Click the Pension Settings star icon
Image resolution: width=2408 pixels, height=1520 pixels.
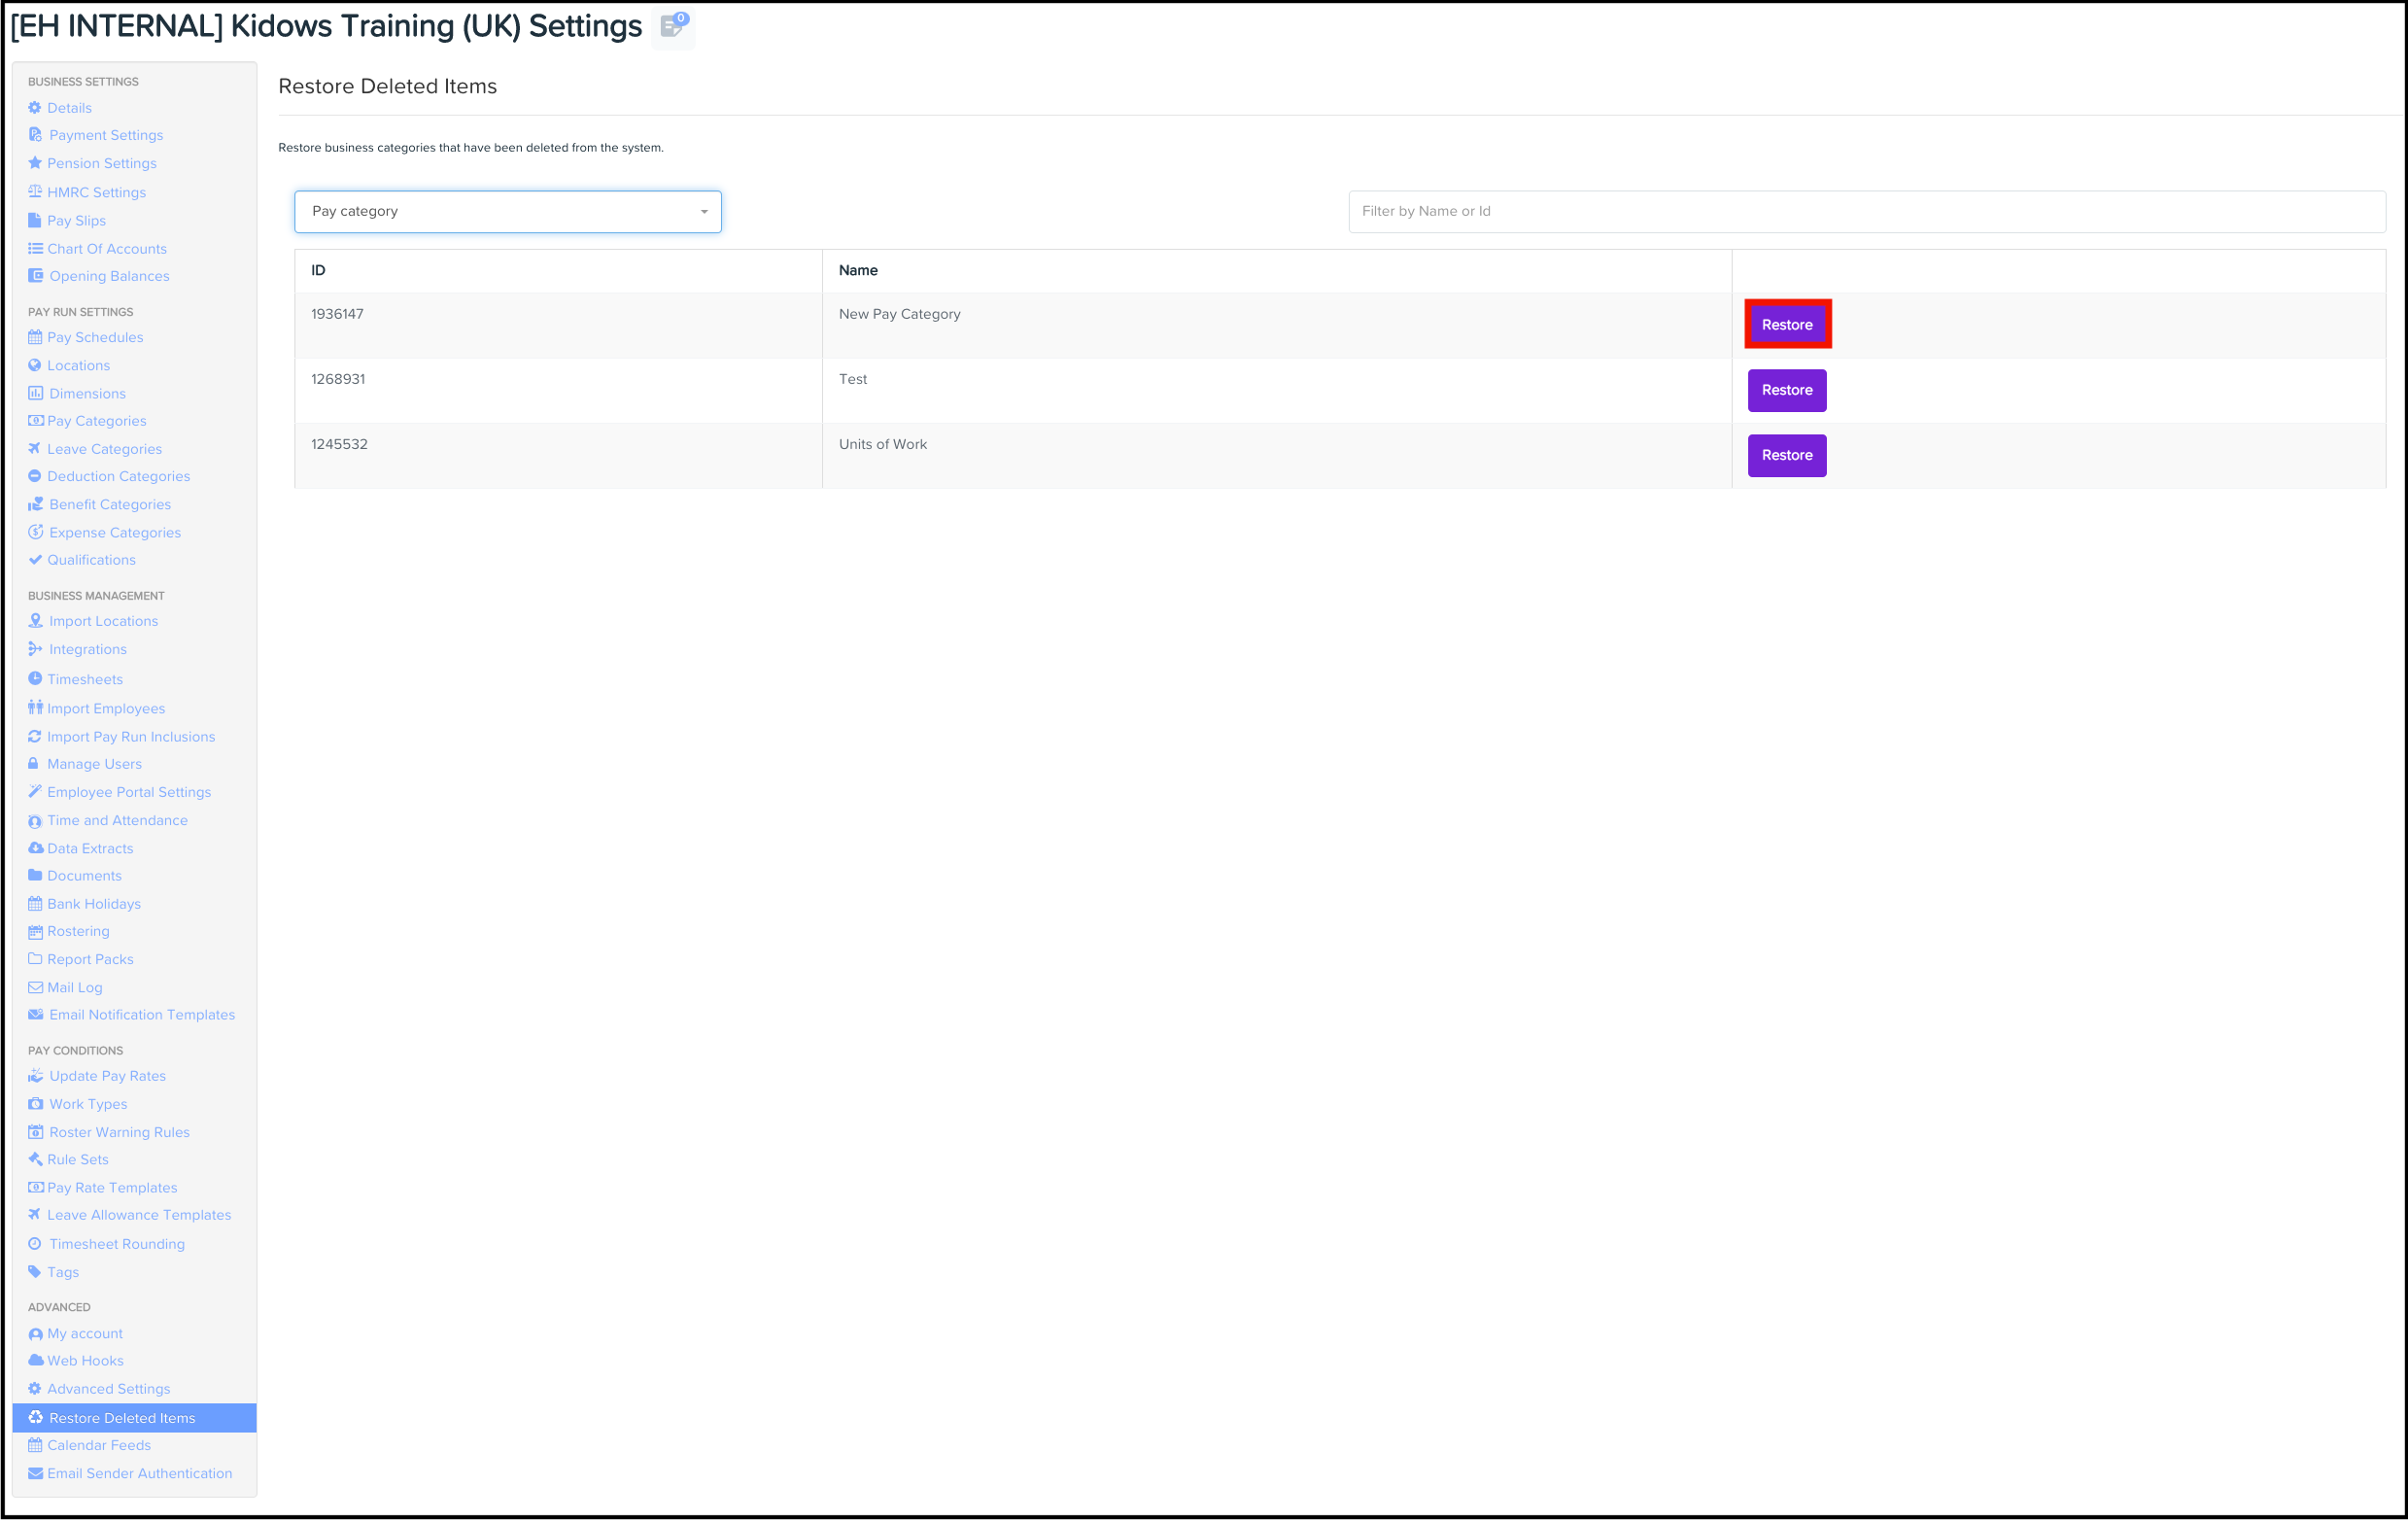pos(35,163)
